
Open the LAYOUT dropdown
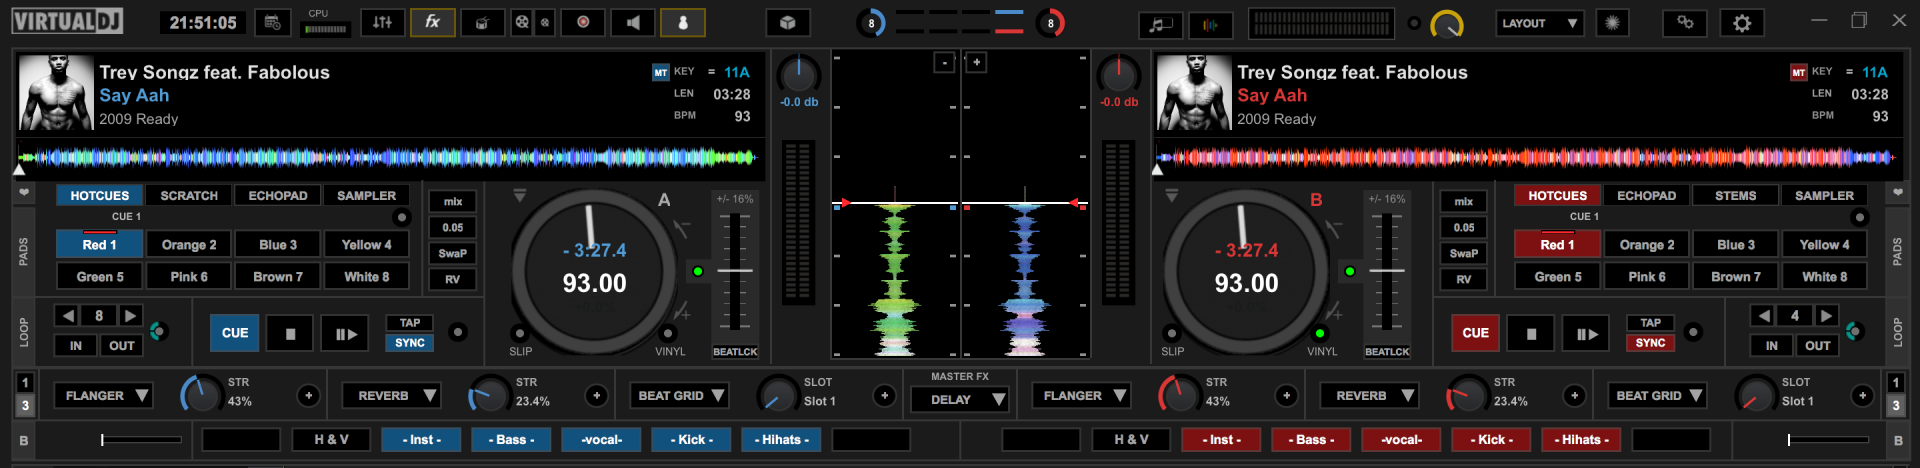(x=1539, y=23)
